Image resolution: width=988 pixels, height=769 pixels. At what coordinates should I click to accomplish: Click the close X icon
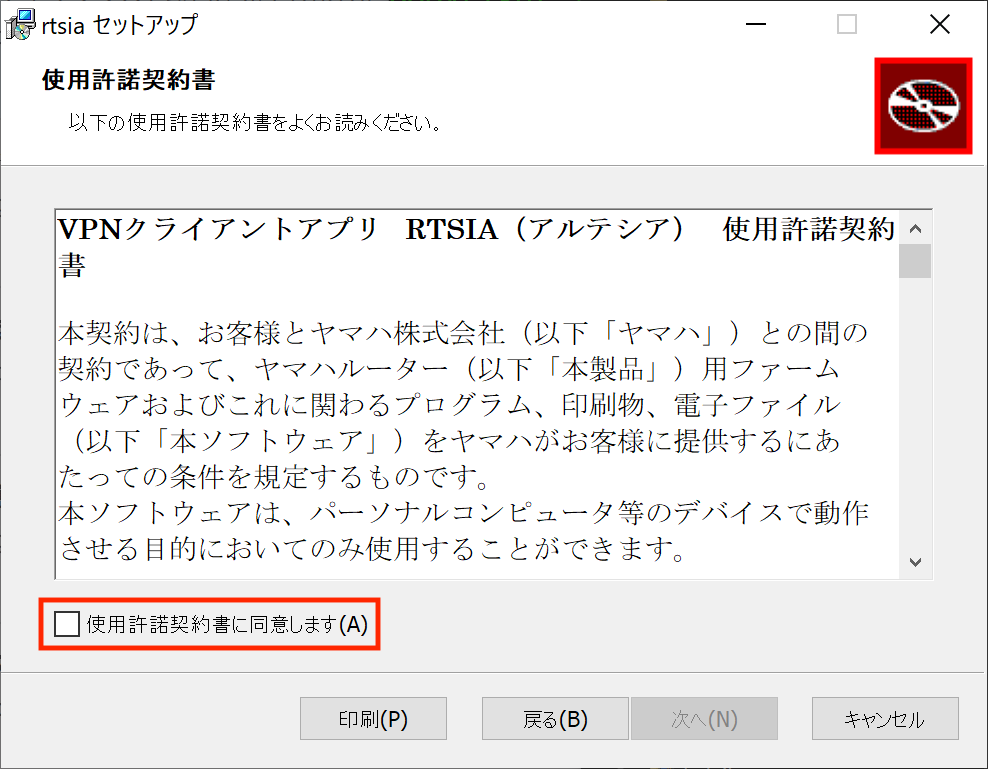(939, 23)
